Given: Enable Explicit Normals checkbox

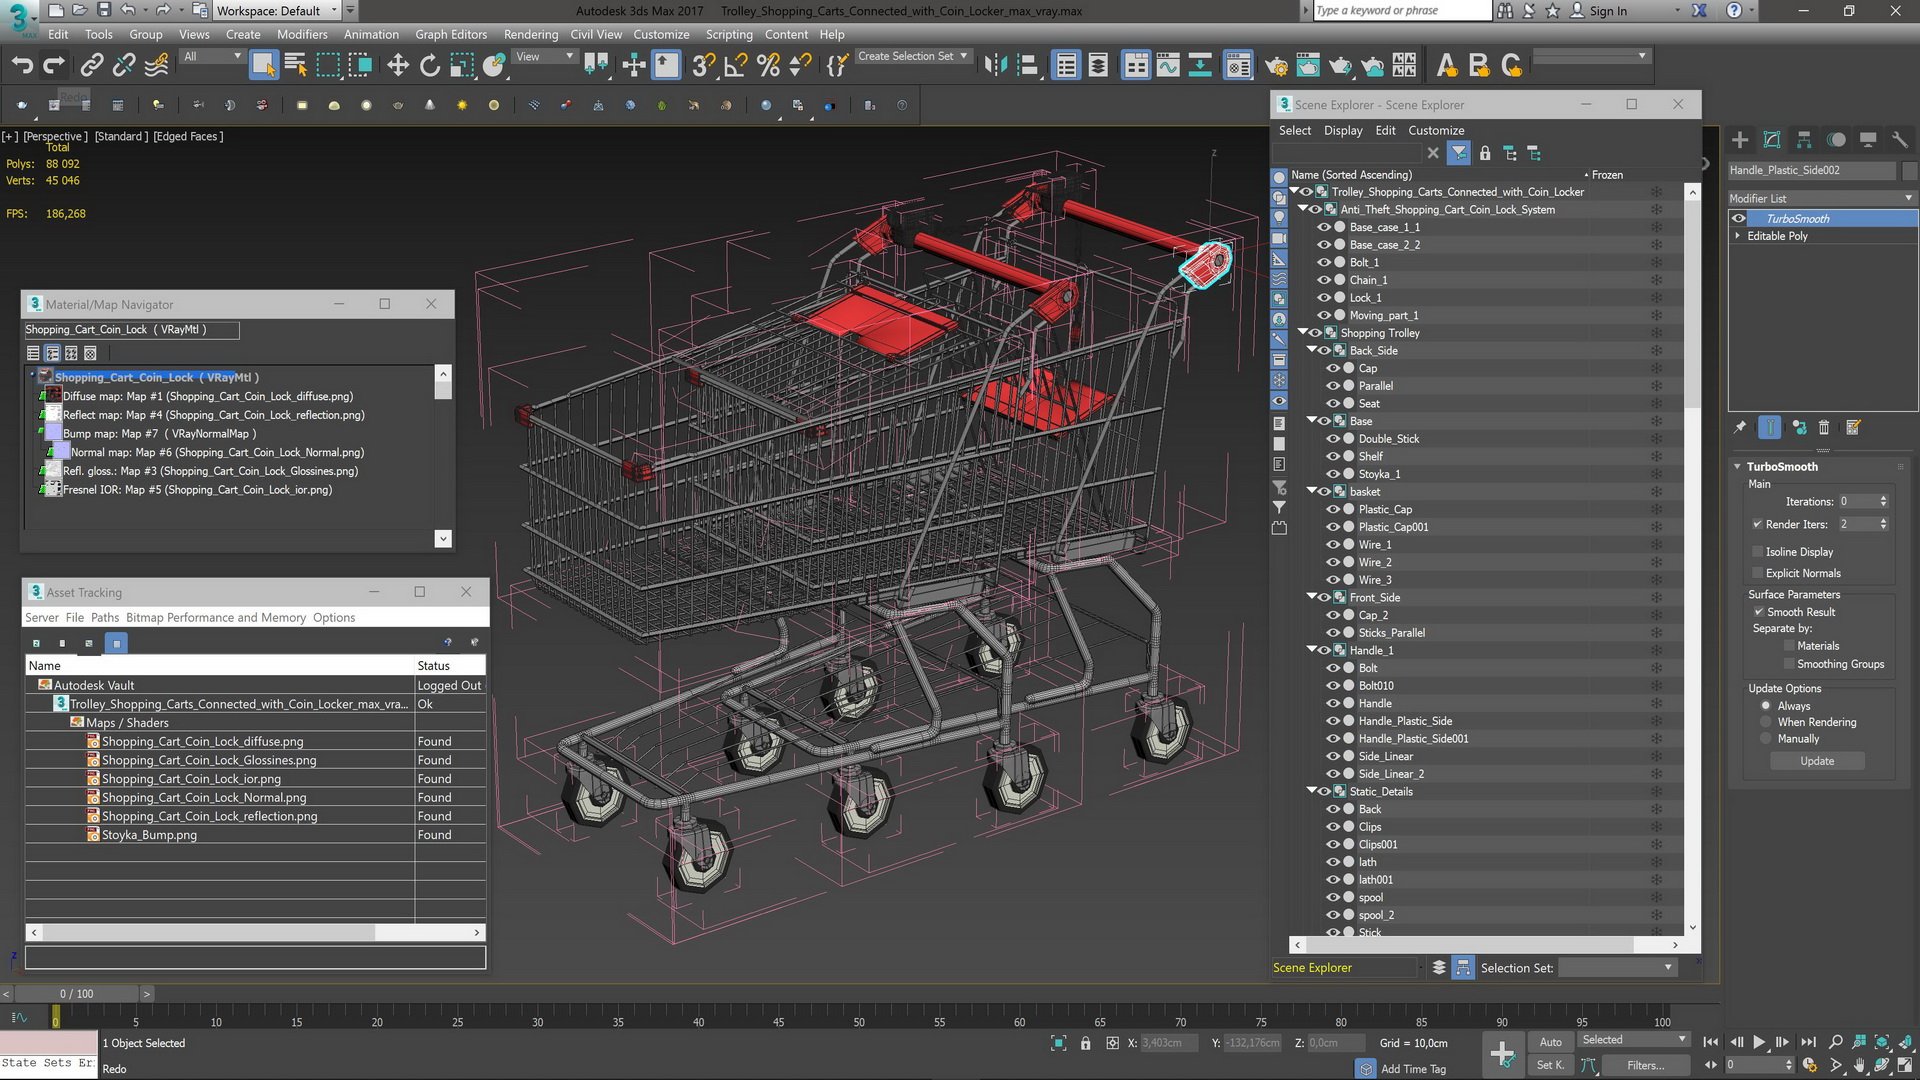Looking at the screenshot, I should (x=1758, y=573).
